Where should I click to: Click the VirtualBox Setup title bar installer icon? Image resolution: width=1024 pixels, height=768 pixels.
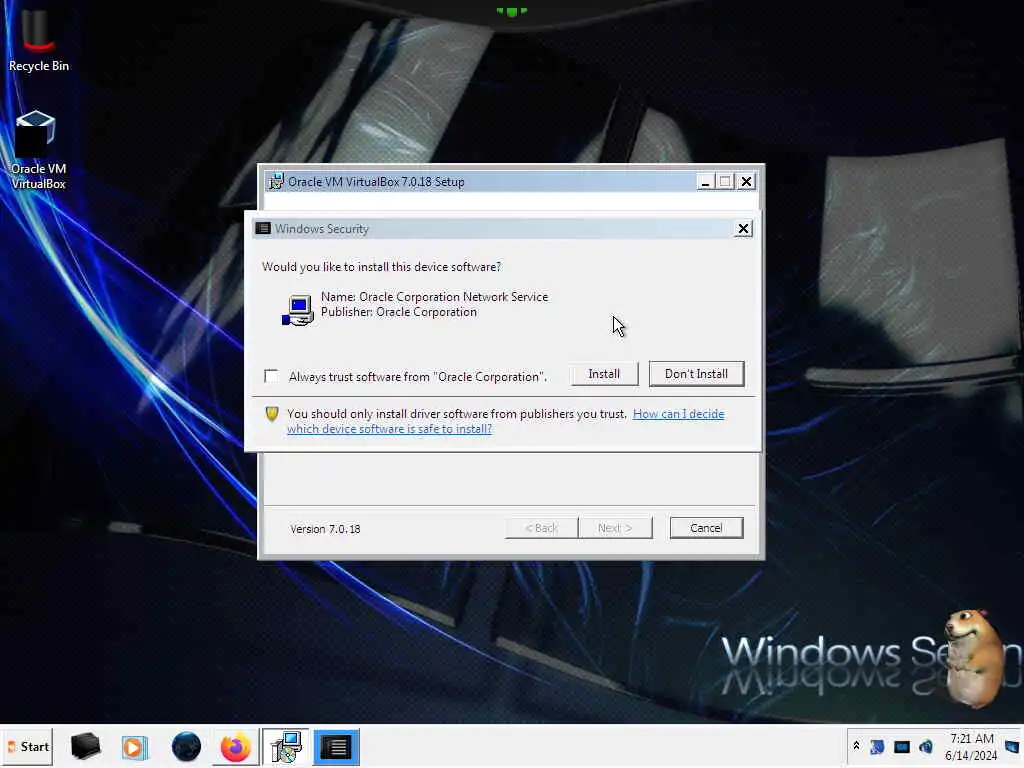276,182
